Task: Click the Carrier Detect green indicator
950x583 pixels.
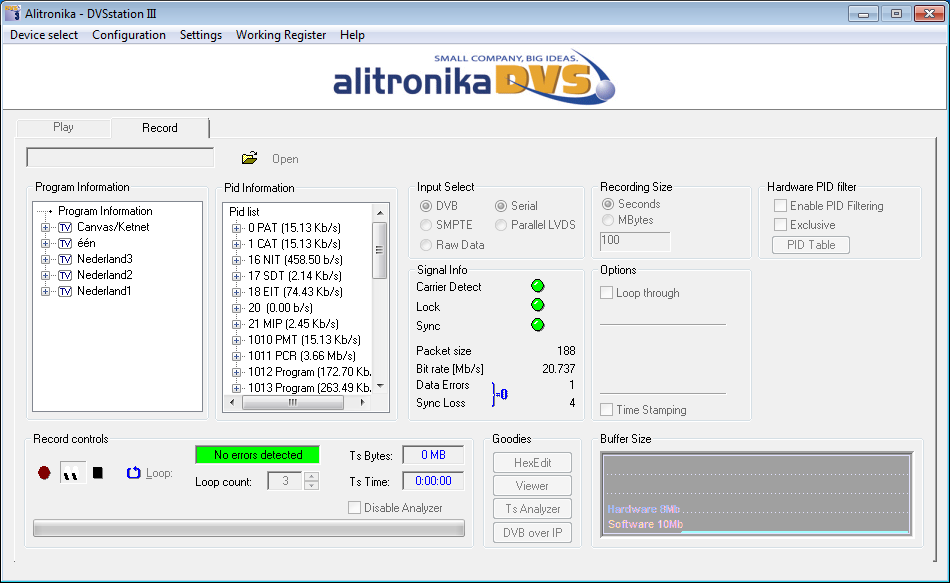Action: pos(537,287)
